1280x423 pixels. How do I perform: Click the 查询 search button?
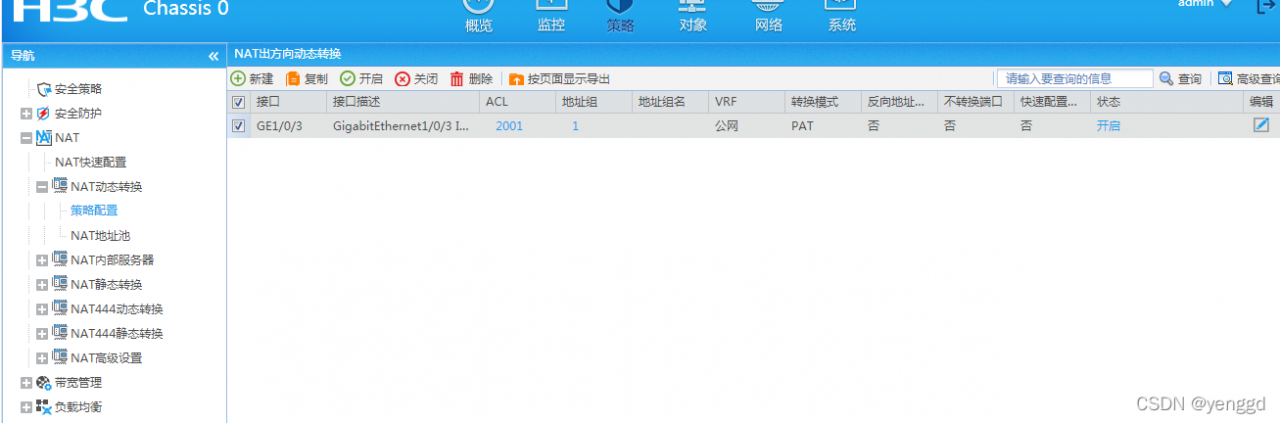click(x=1181, y=79)
